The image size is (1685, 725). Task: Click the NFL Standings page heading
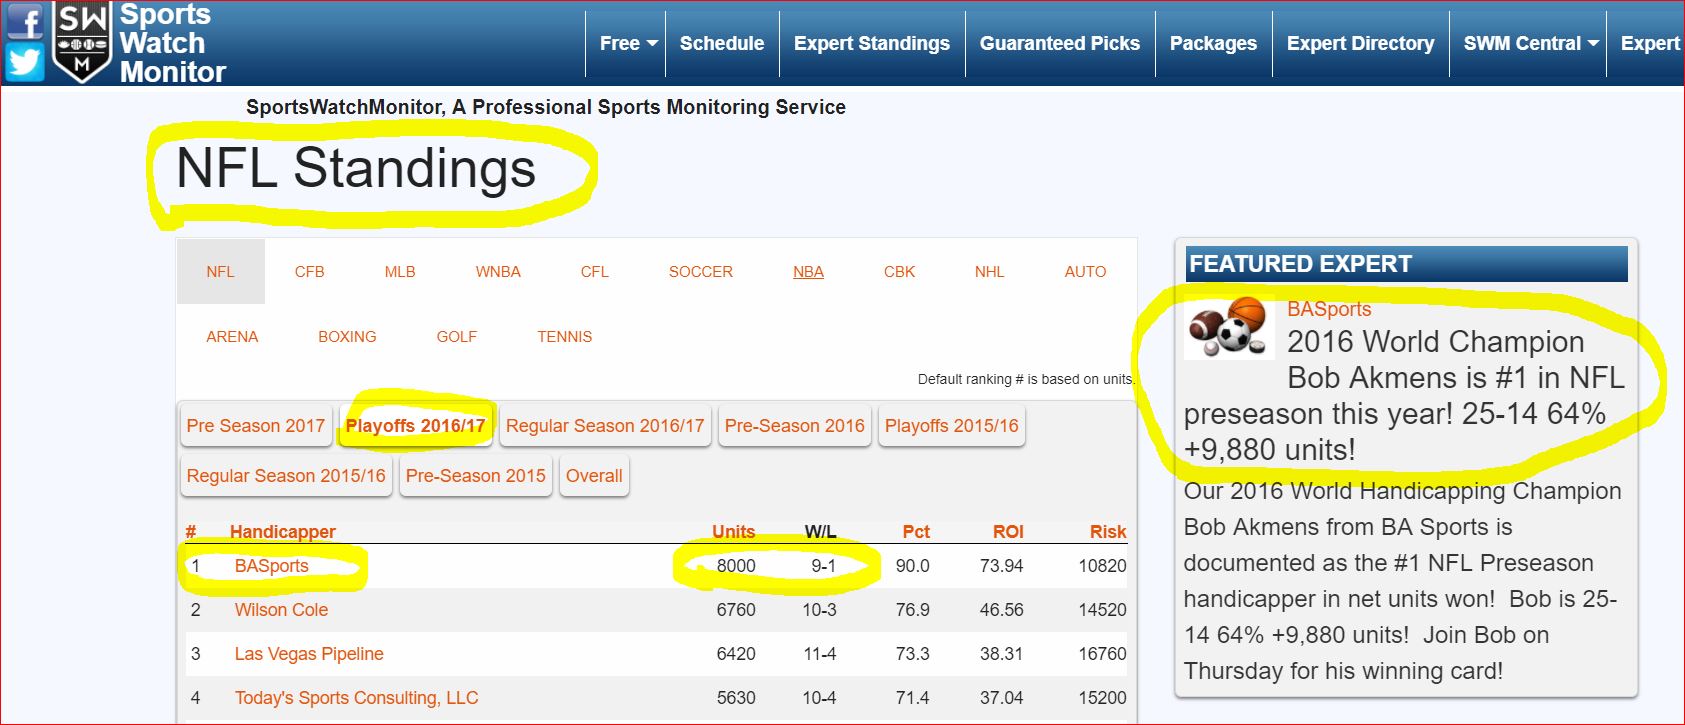click(356, 168)
